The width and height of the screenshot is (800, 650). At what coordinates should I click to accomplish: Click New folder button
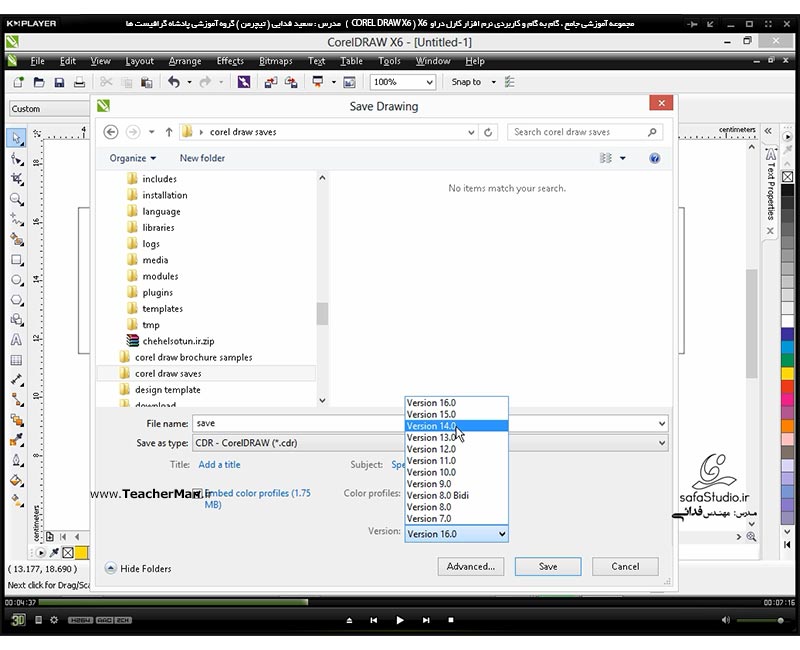pyautogui.click(x=202, y=158)
